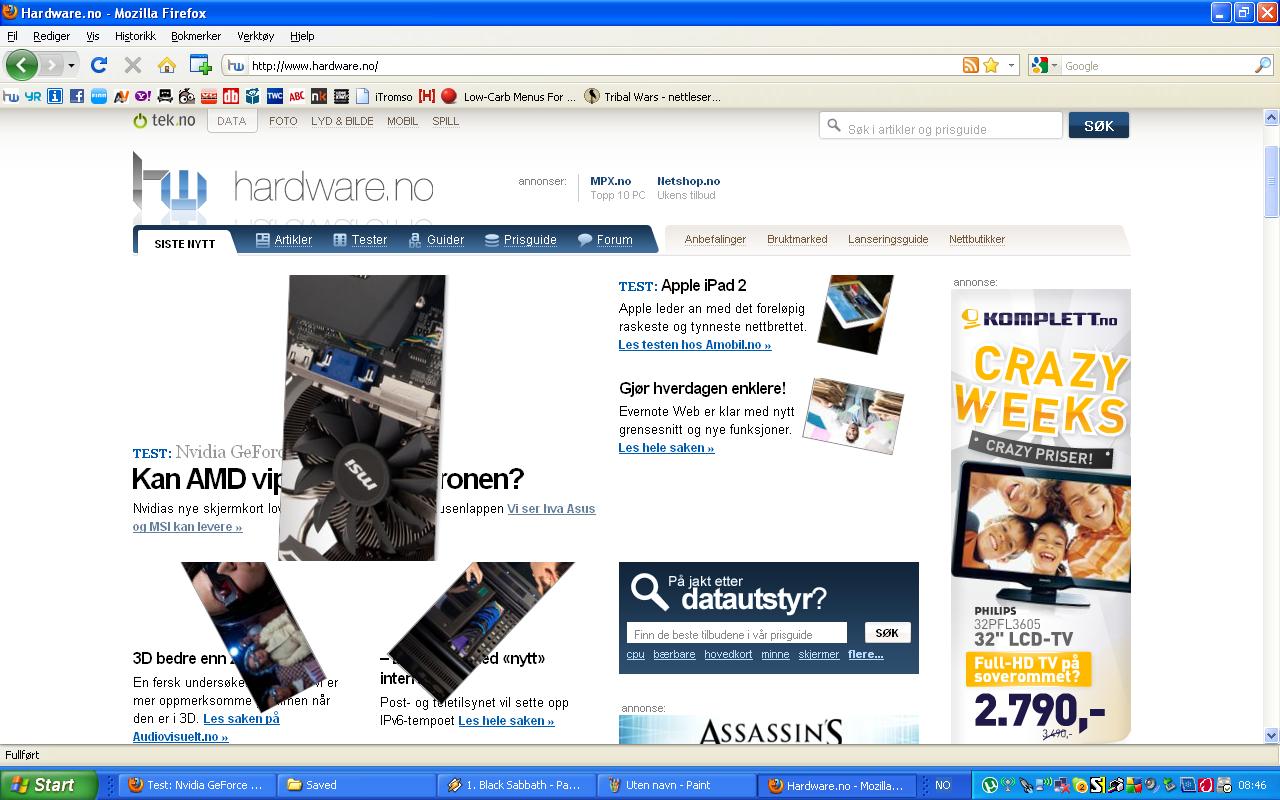This screenshot has height=800, width=1280.
Task: Open the Historikk menu
Action: point(135,36)
